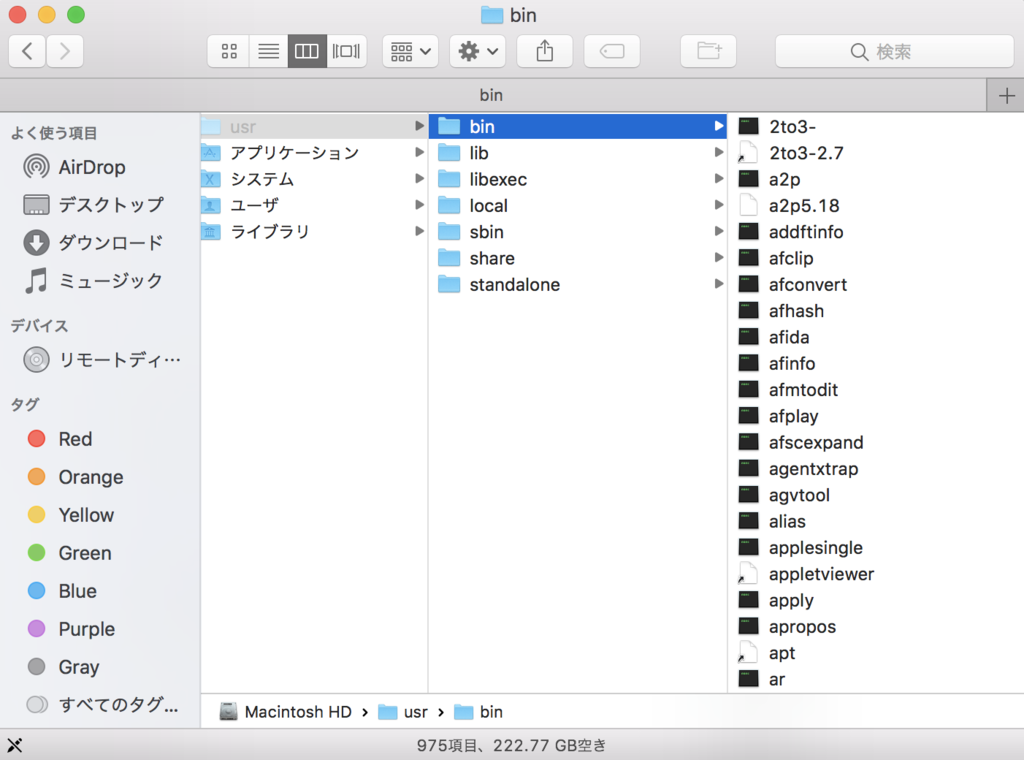1024x760 pixels.
Task: Expand sbin via its arrow
Action: 718,231
